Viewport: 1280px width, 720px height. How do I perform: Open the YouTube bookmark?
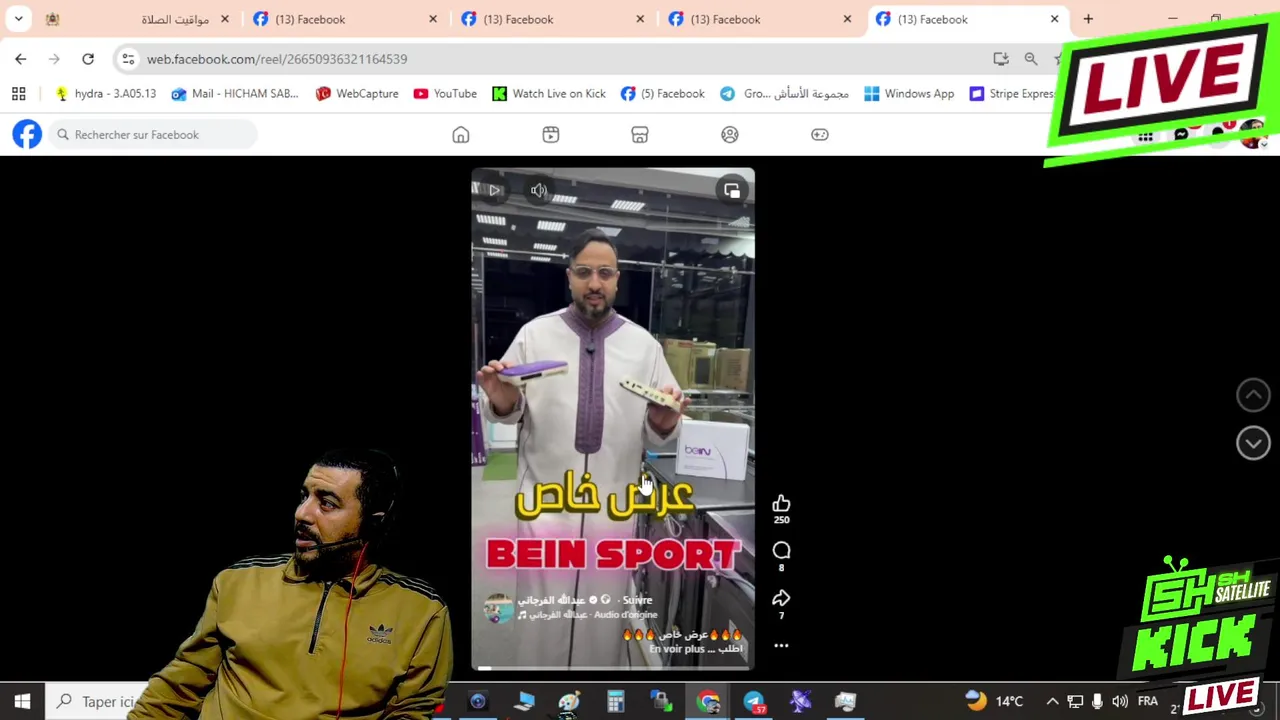point(445,94)
